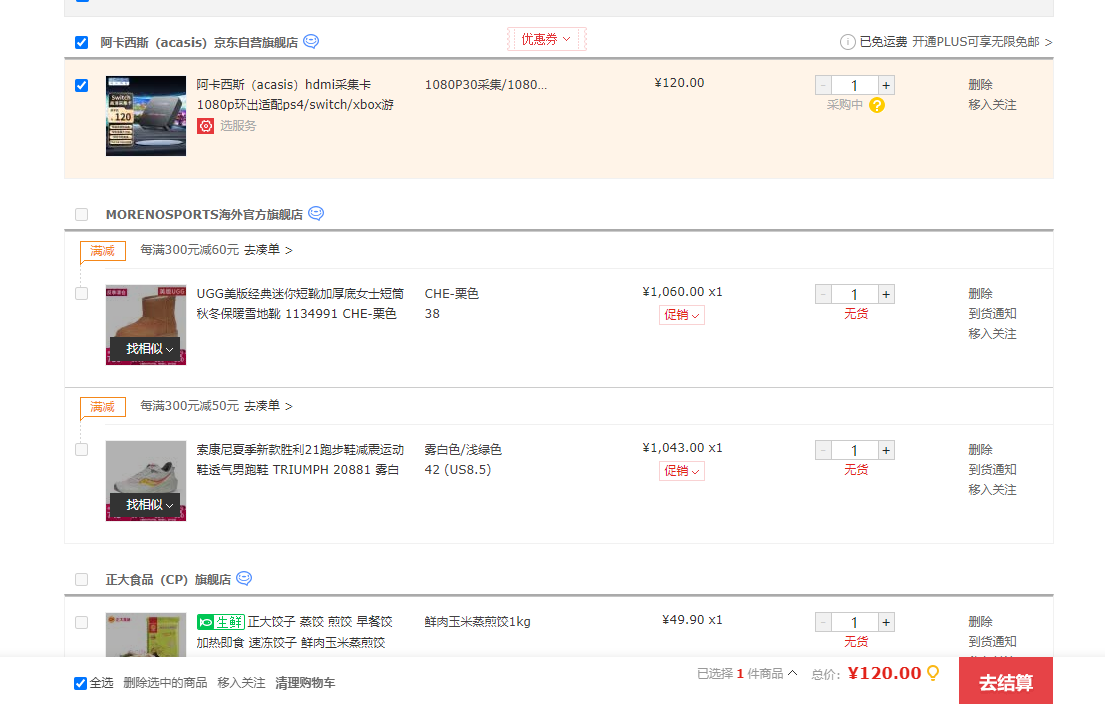Click the yellow question mark under 采购中
Screen dimensions: 1105x704
[x=877, y=105]
